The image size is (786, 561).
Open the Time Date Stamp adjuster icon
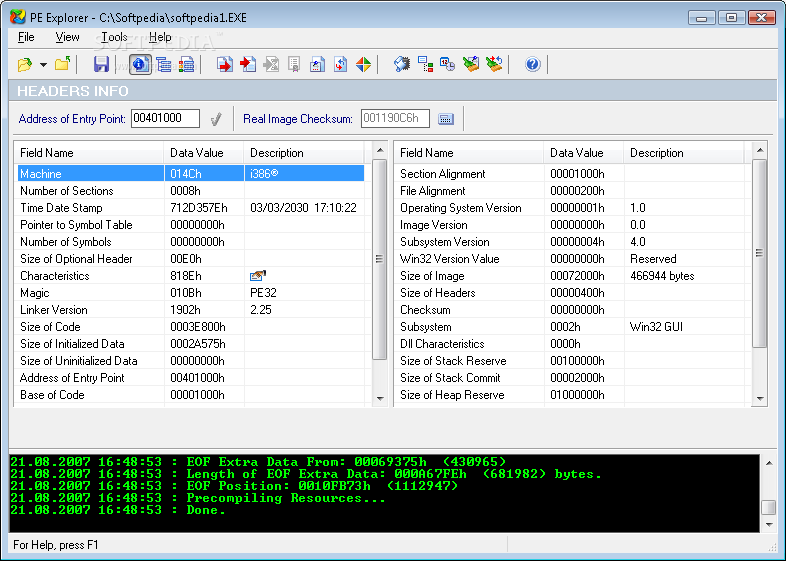tap(448, 64)
